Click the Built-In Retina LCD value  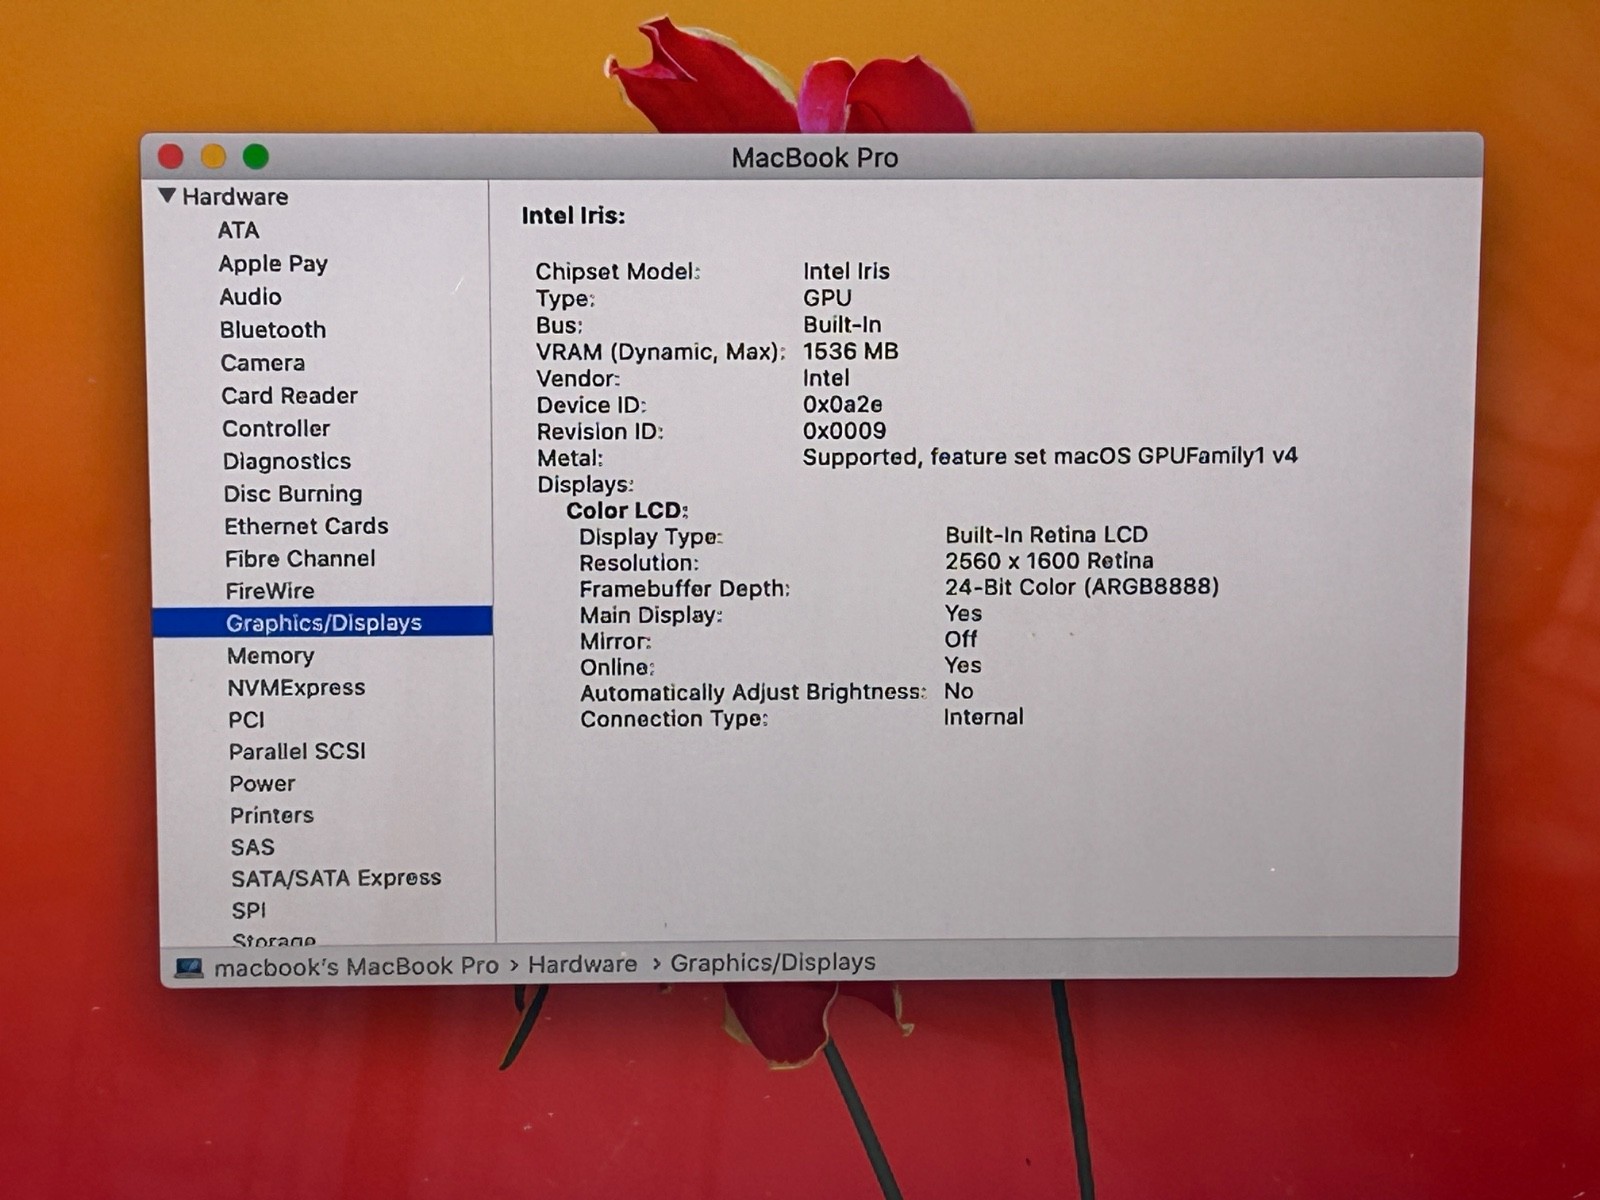pos(1047,535)
